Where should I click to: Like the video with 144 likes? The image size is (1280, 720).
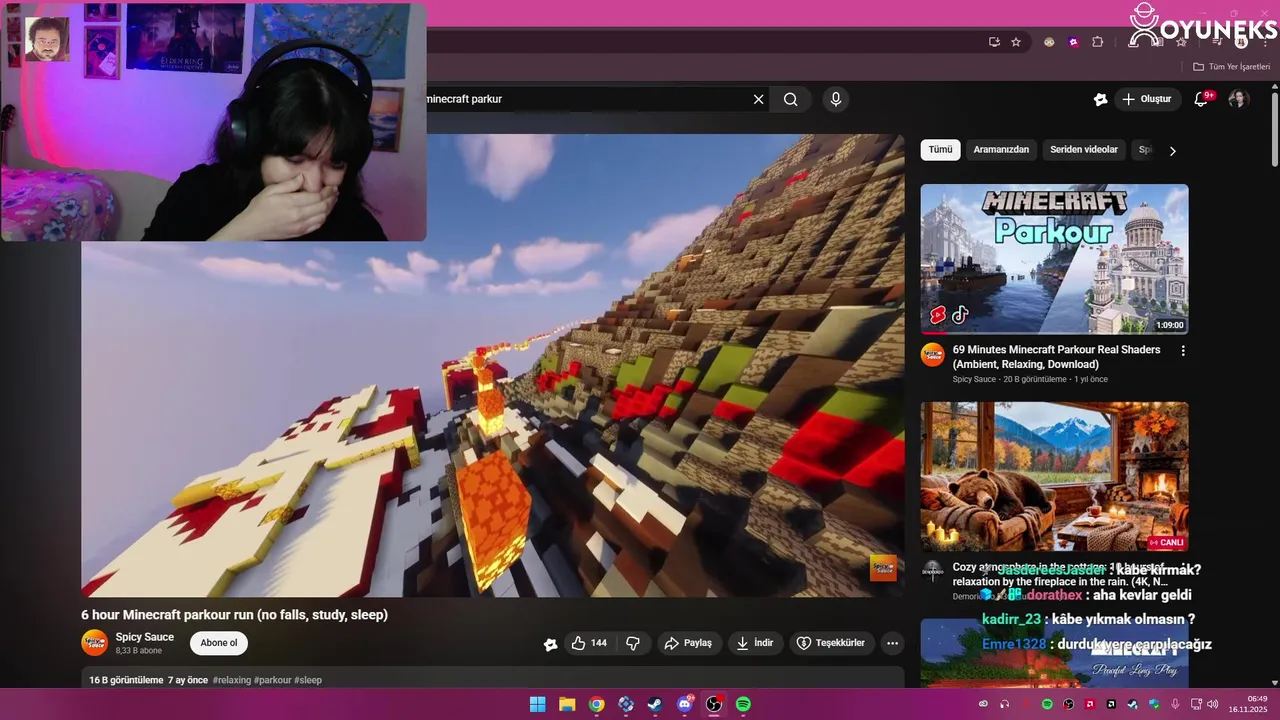(x=588, y=643)
